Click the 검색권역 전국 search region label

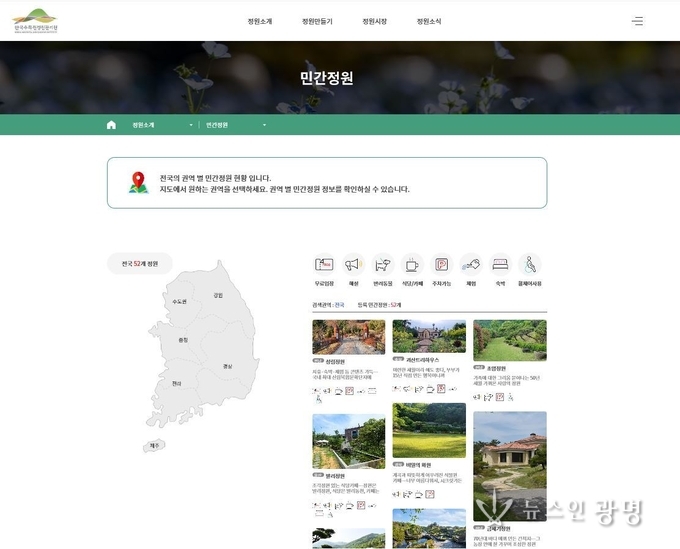click(x=328, y=305)
